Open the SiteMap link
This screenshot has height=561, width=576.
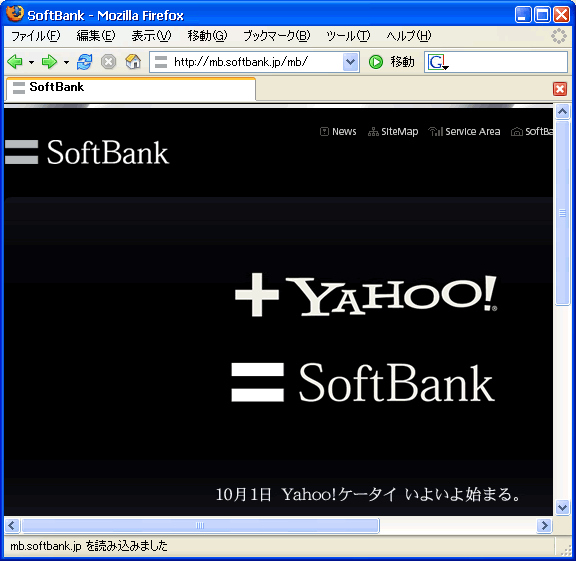point(393,132)
